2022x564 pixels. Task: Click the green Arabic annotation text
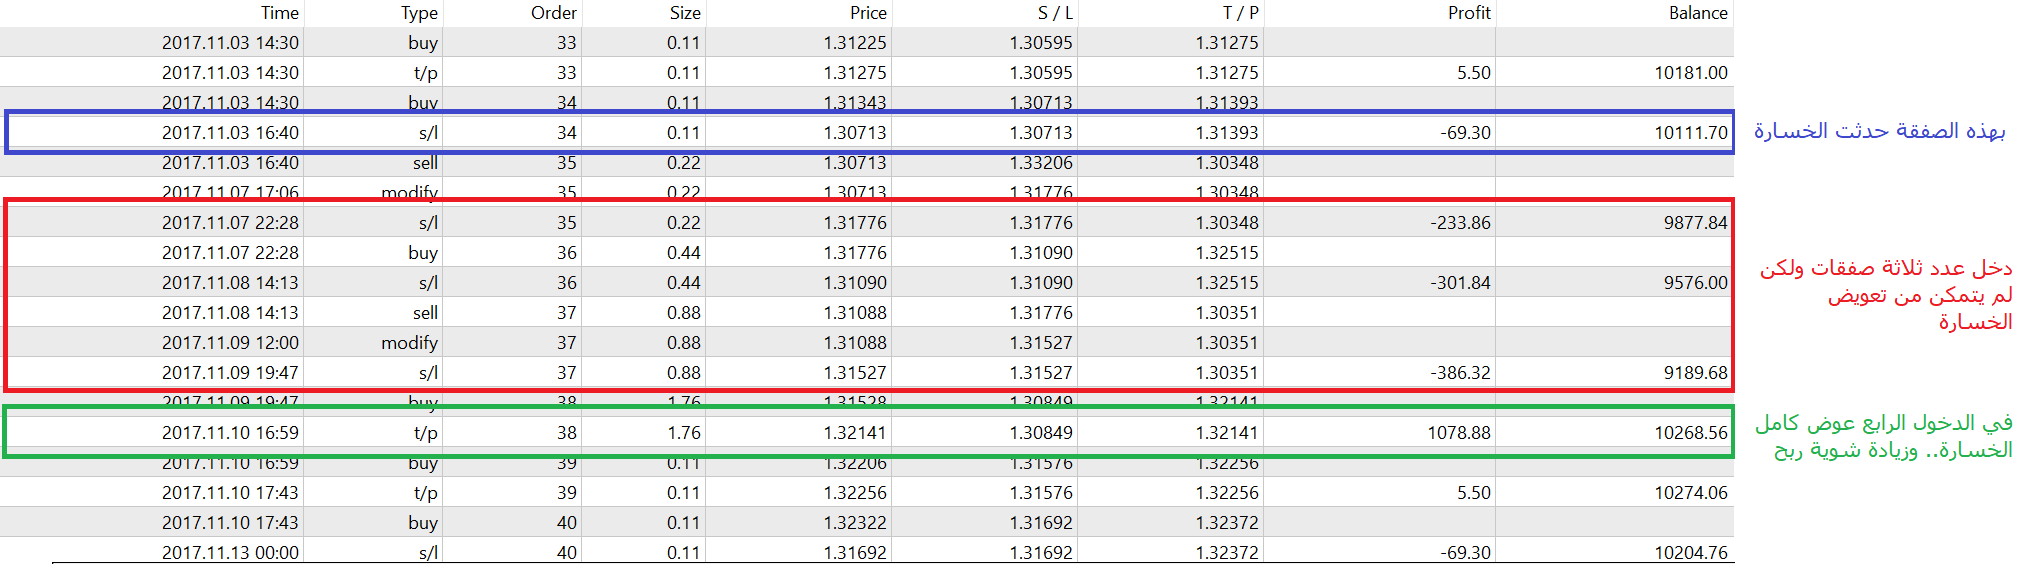click(x=1886, y=436)
